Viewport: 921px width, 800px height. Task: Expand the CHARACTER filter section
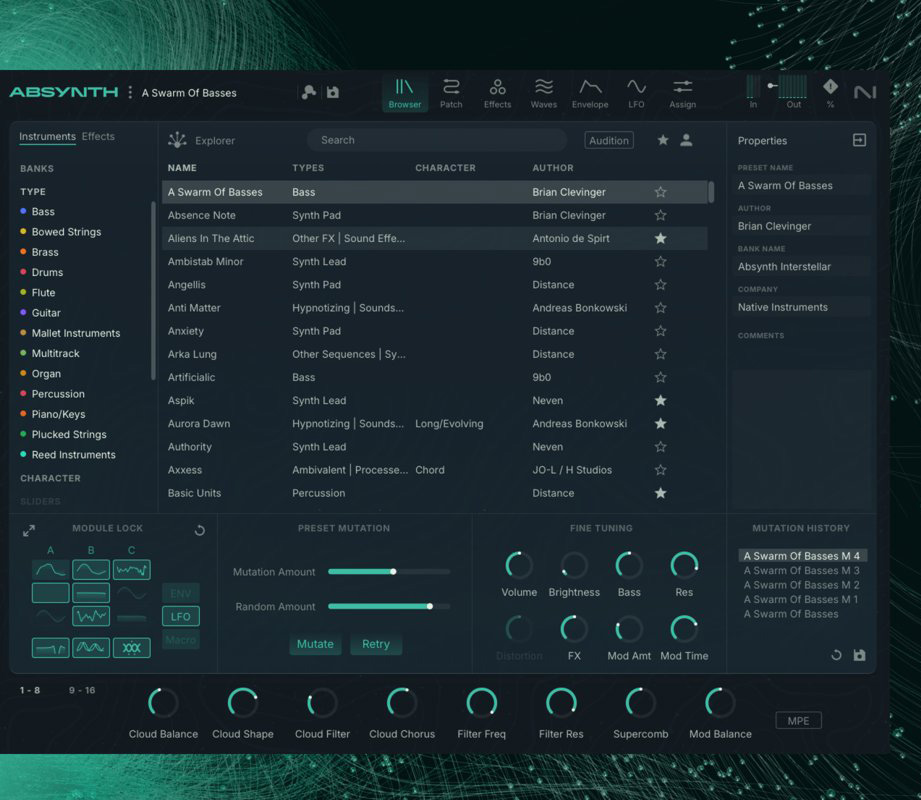[50, 478]
